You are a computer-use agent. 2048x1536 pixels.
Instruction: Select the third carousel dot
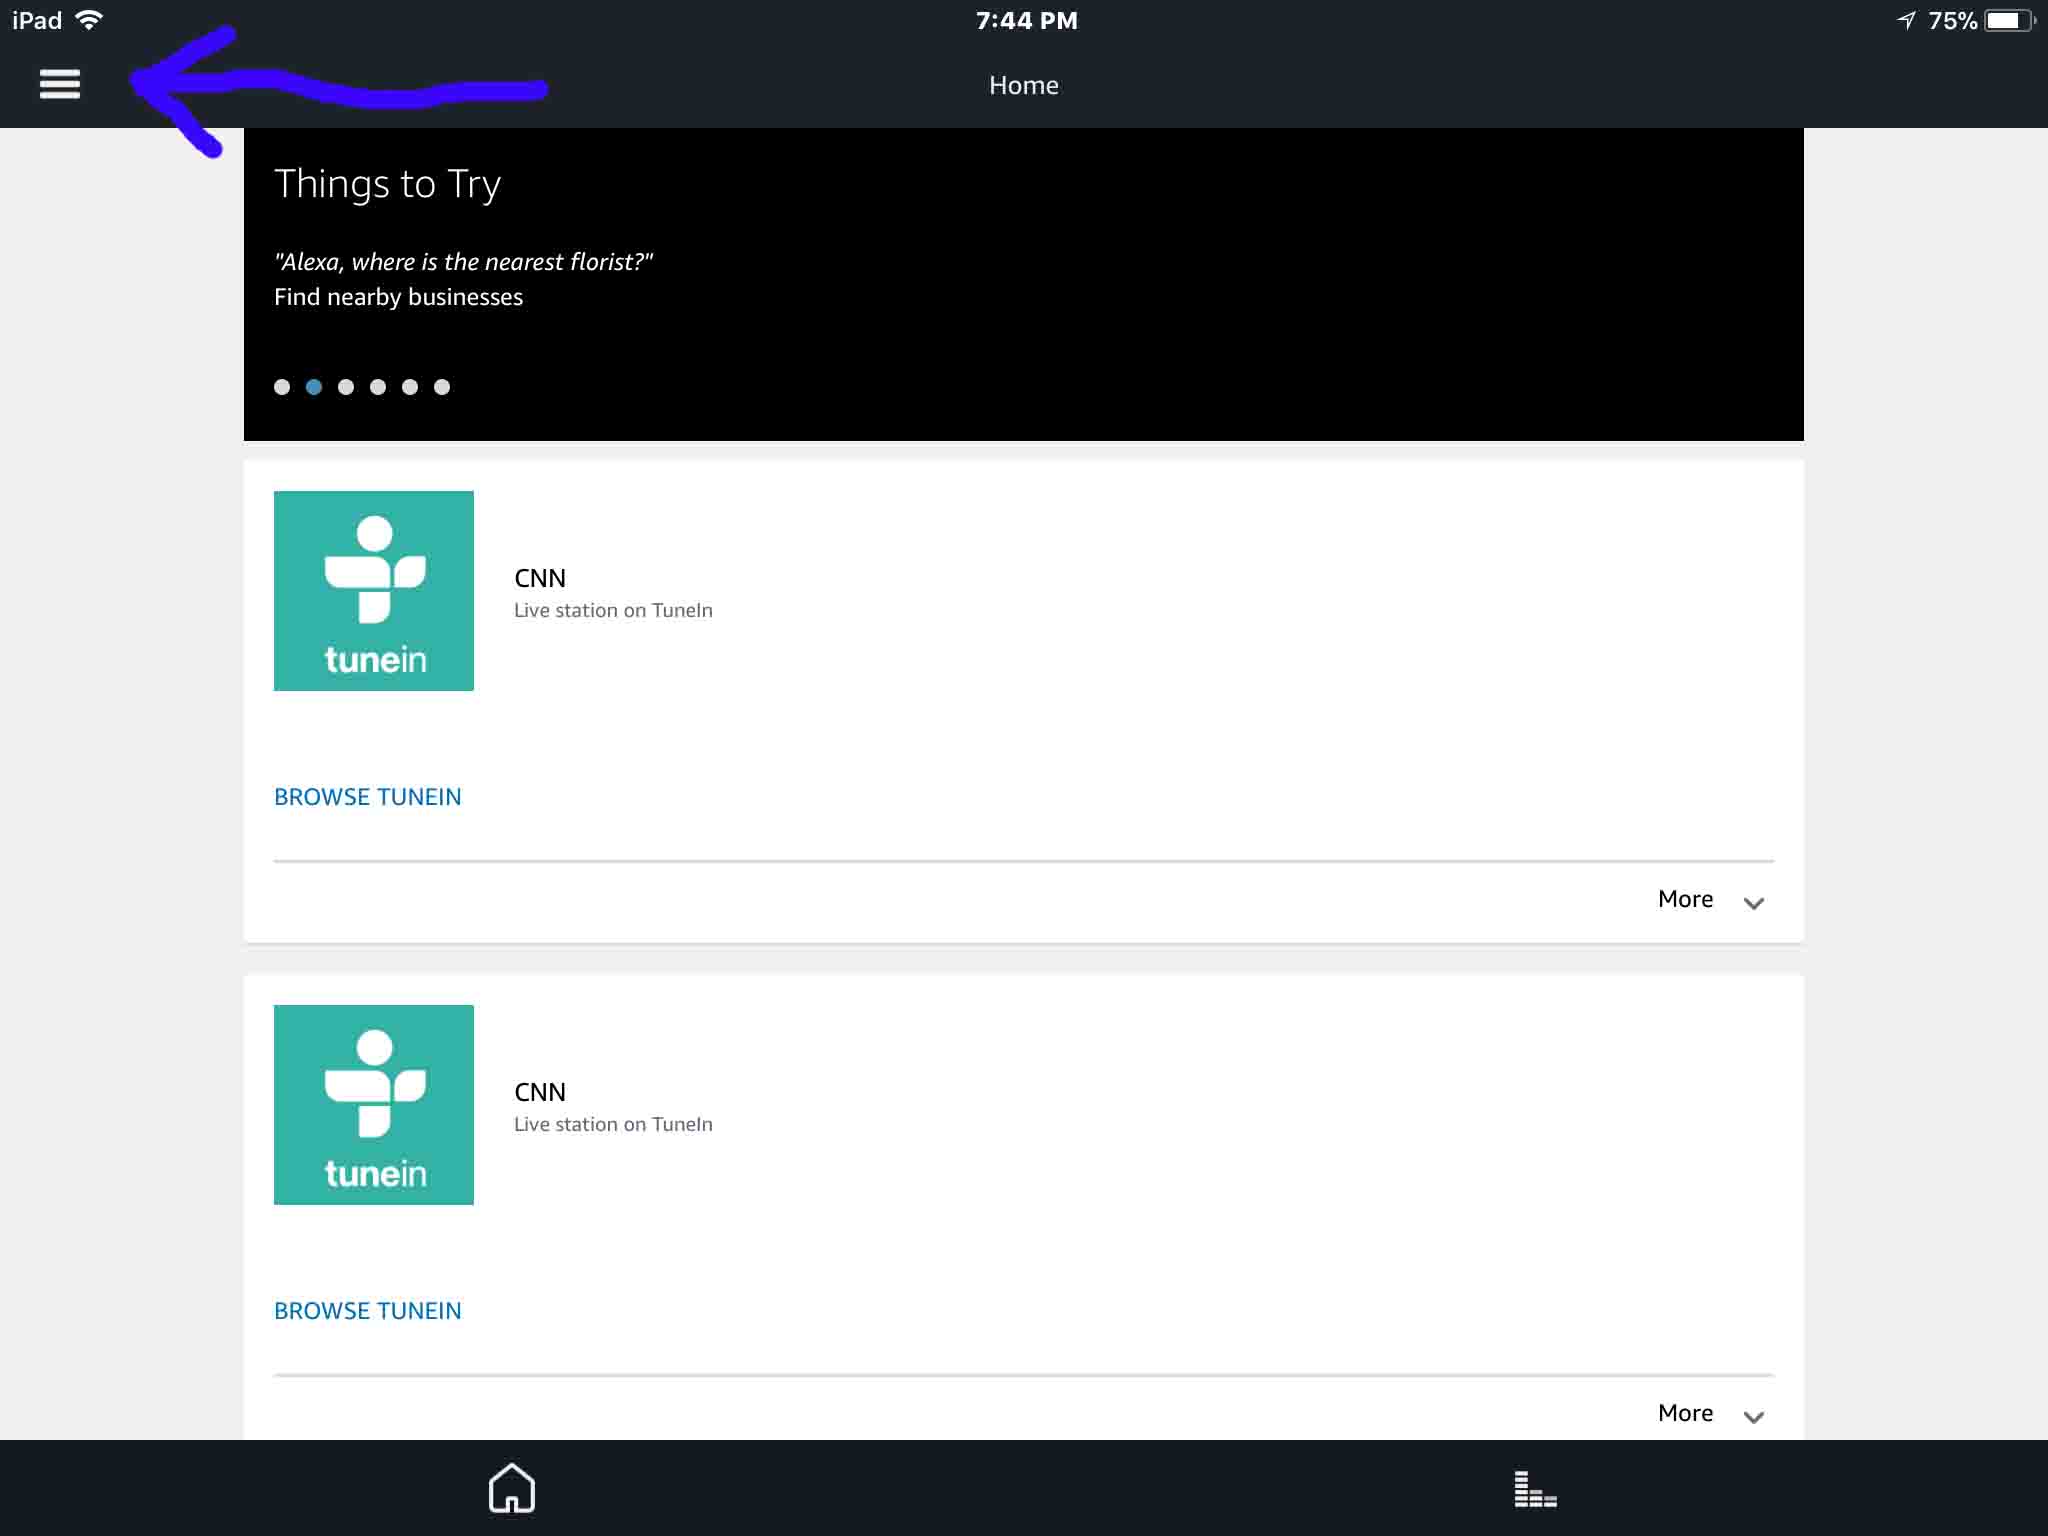tap(346, 386)
